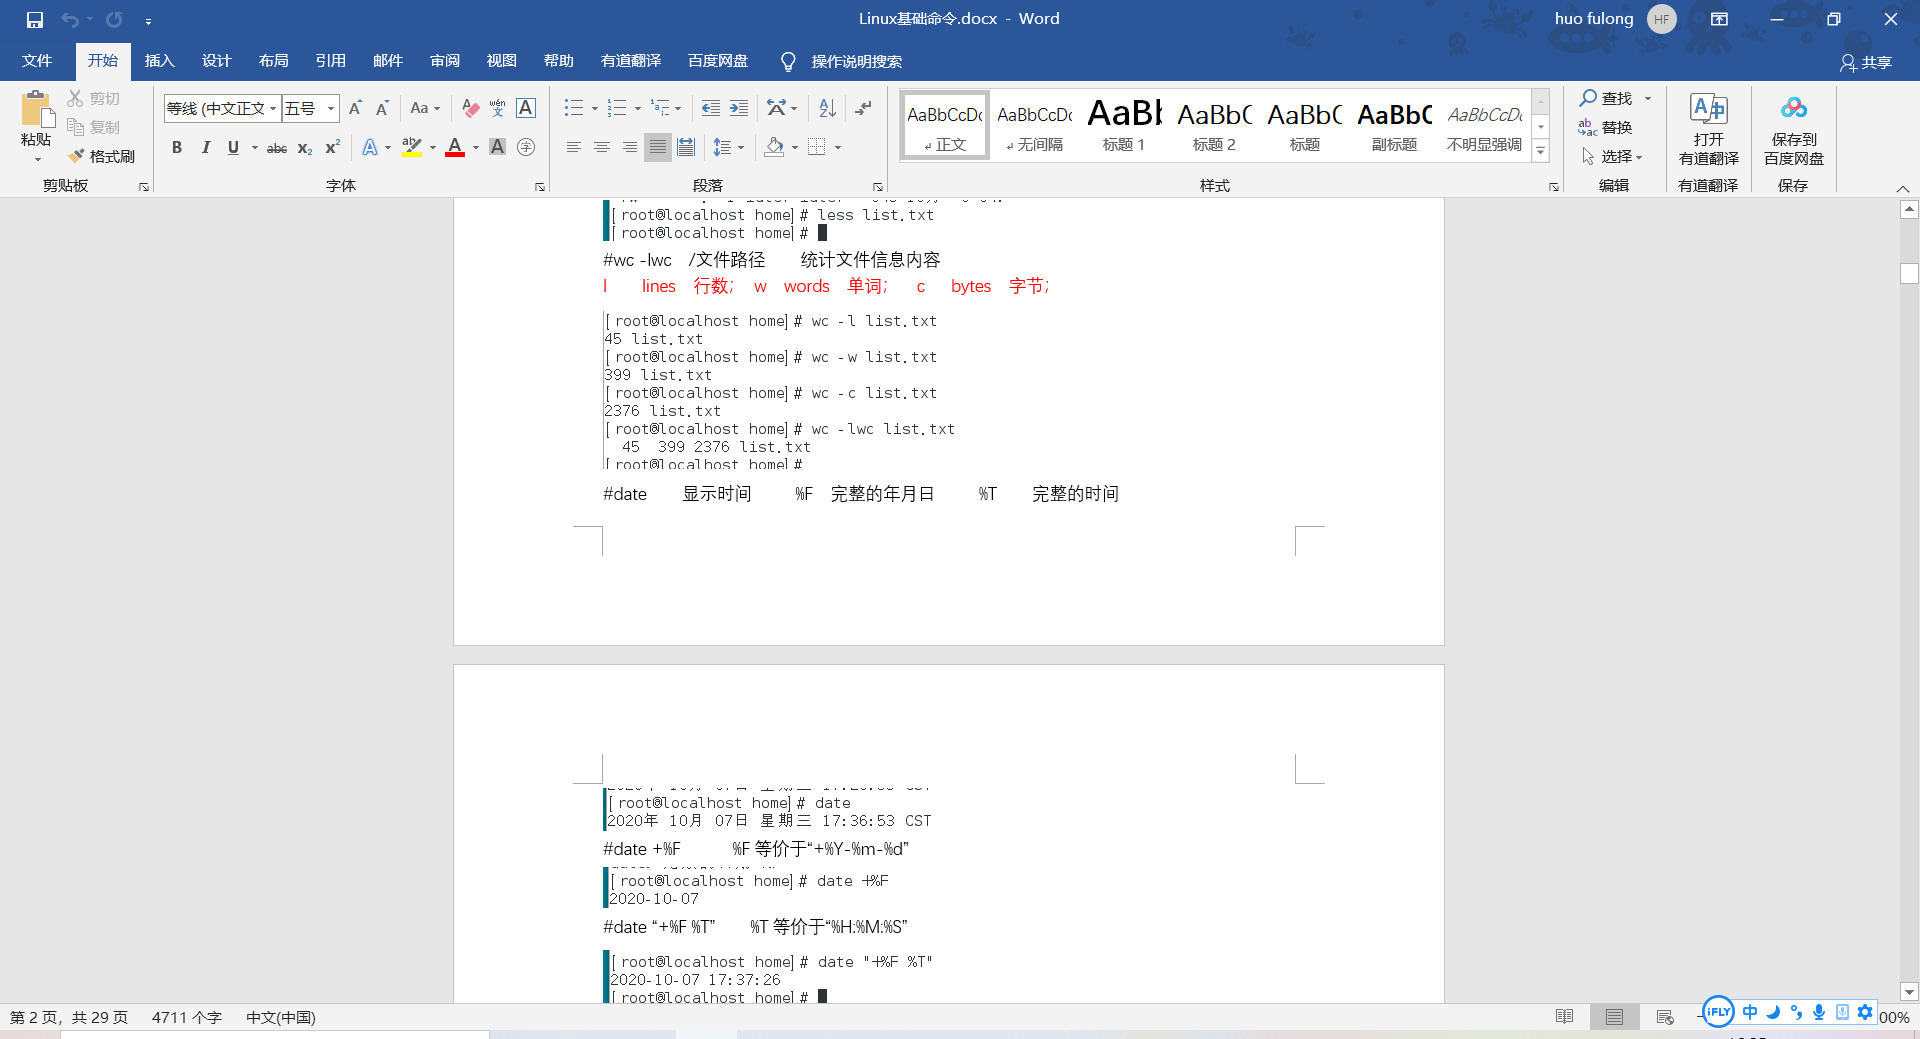Insert enclosed character

[x=526, y=148]
